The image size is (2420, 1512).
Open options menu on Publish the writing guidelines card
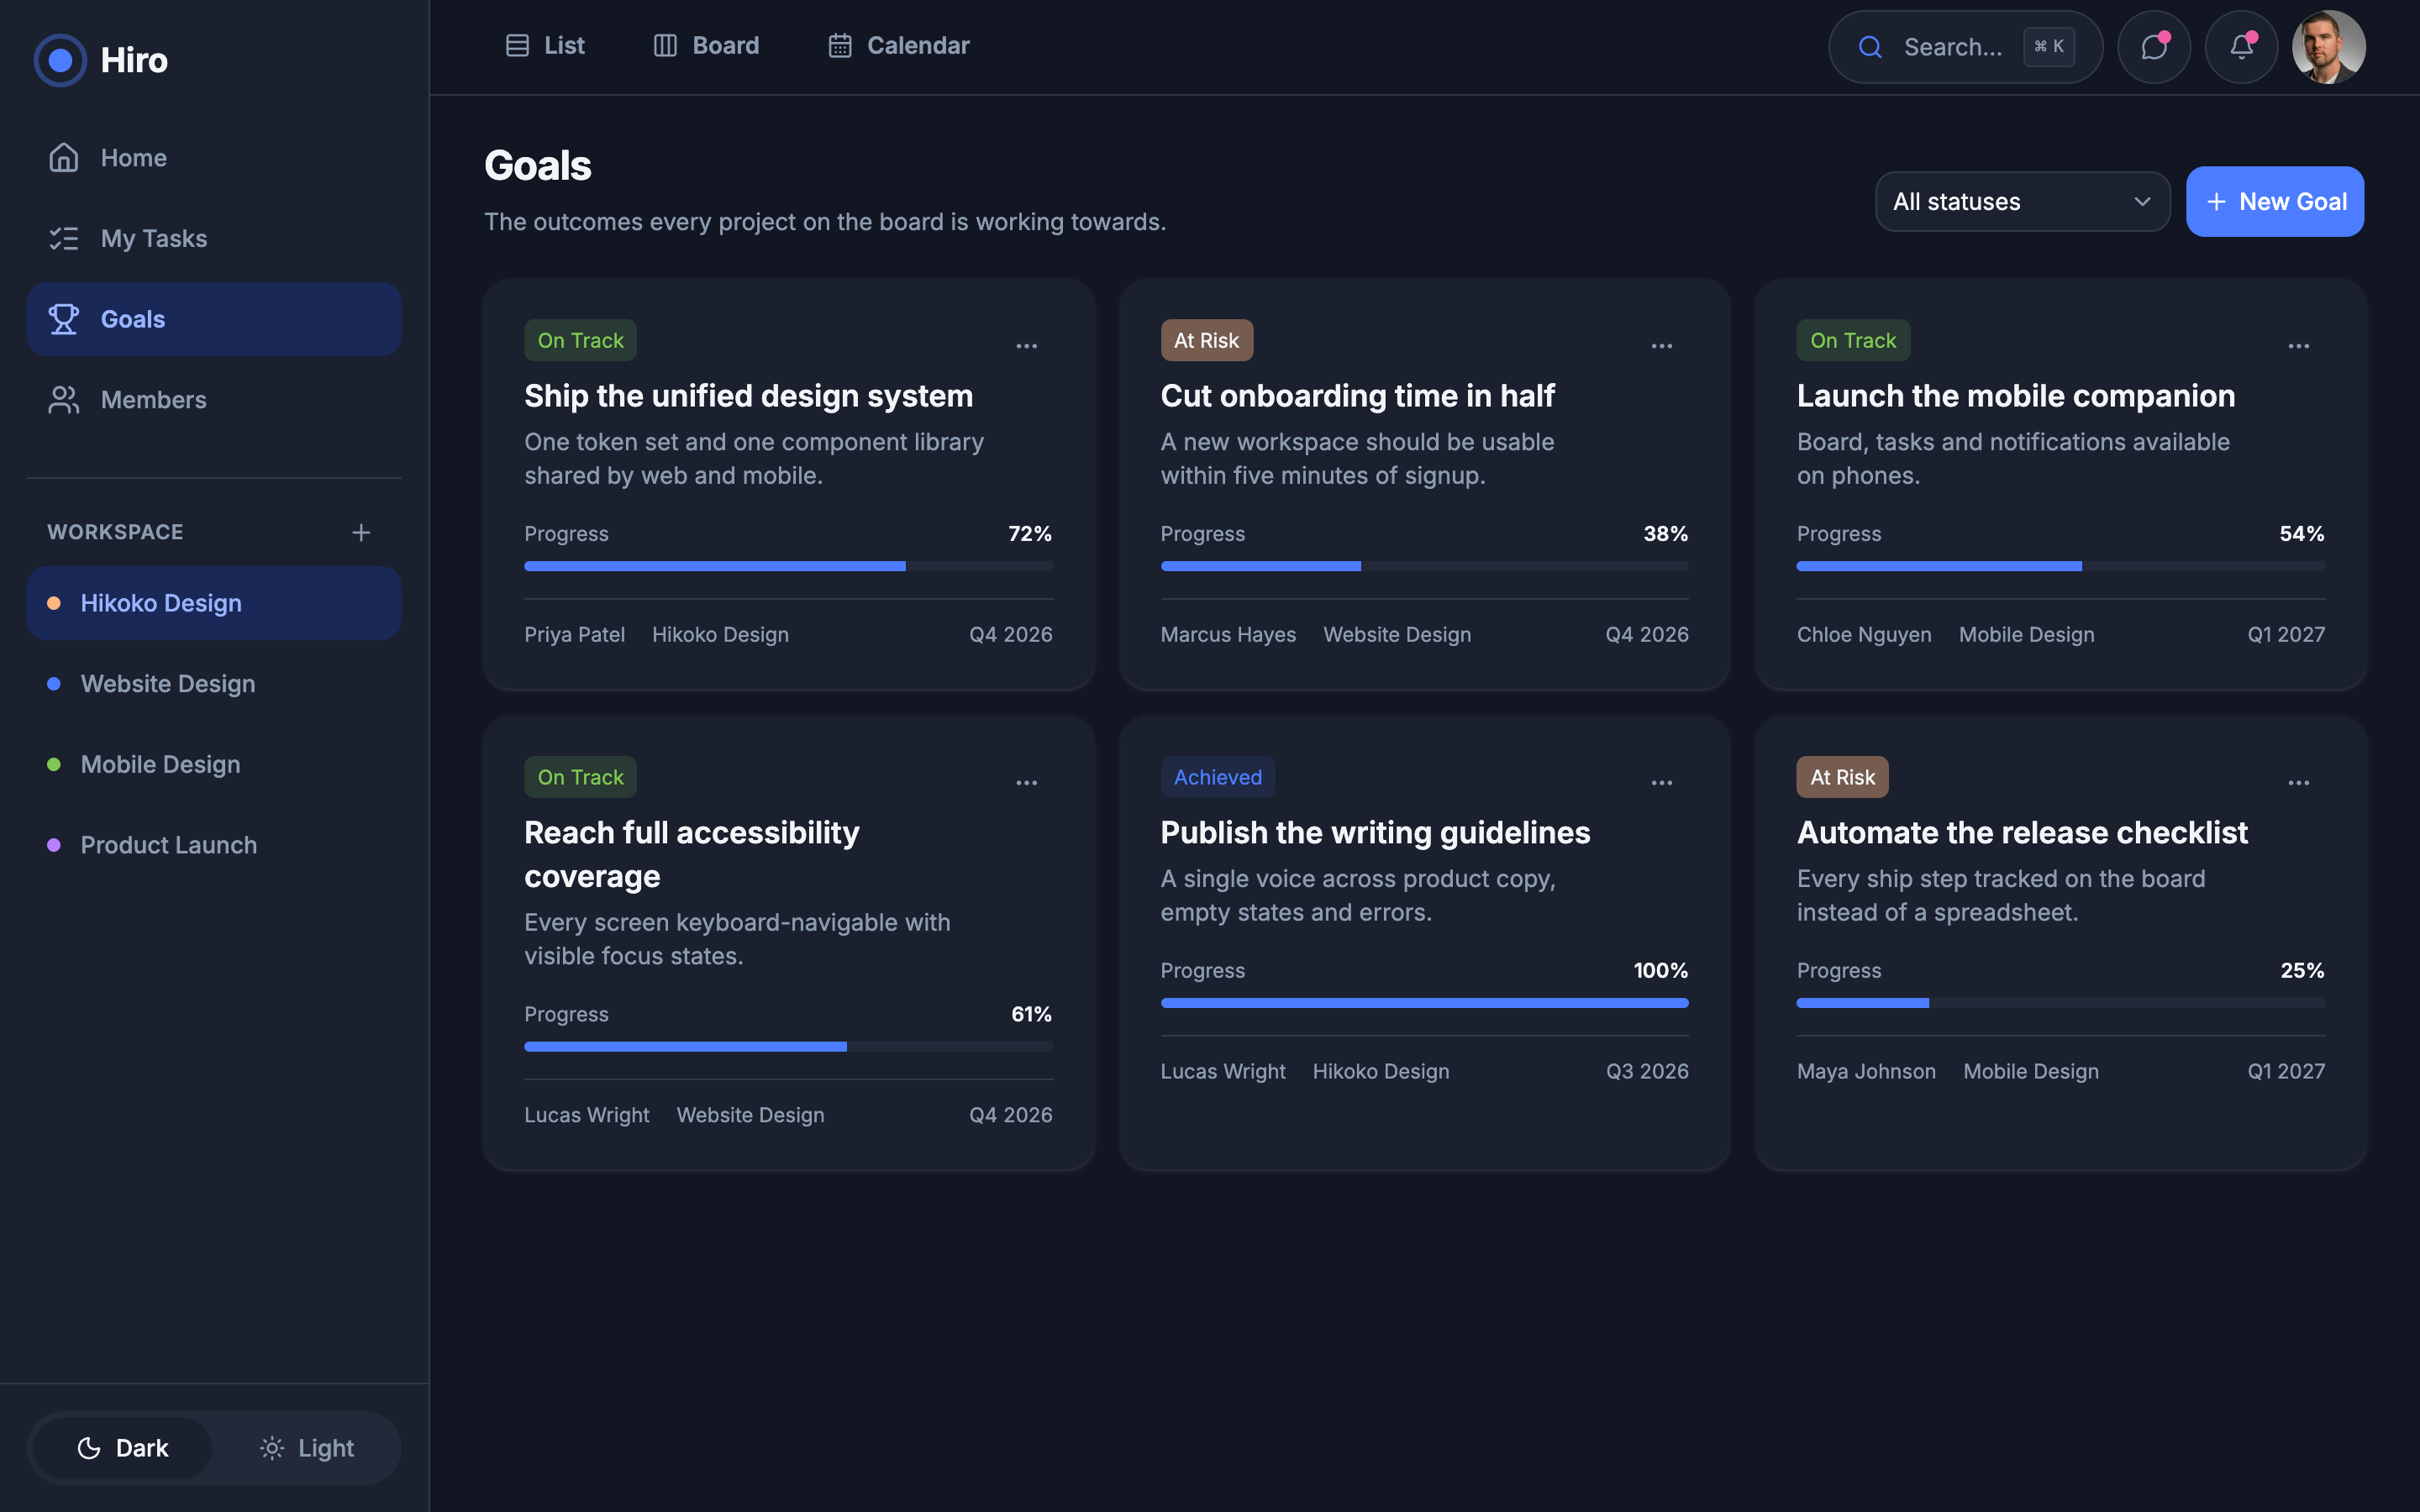point(1662,783)
